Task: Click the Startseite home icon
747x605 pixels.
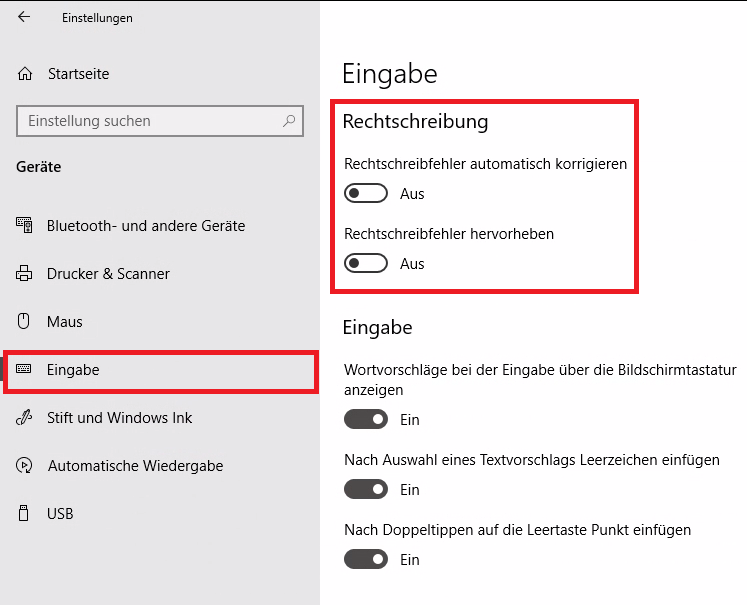Action: 25,74
